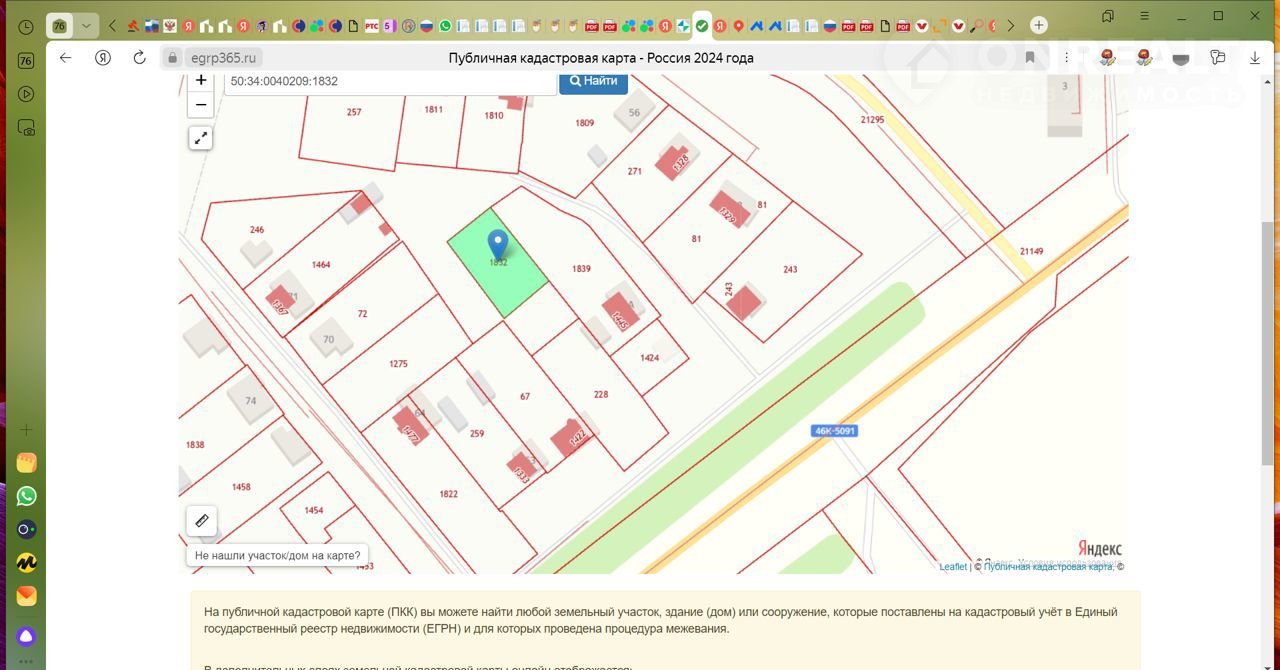Open WhatsApp from the sidebar
1280x670 pixels.
pos(26,496)
